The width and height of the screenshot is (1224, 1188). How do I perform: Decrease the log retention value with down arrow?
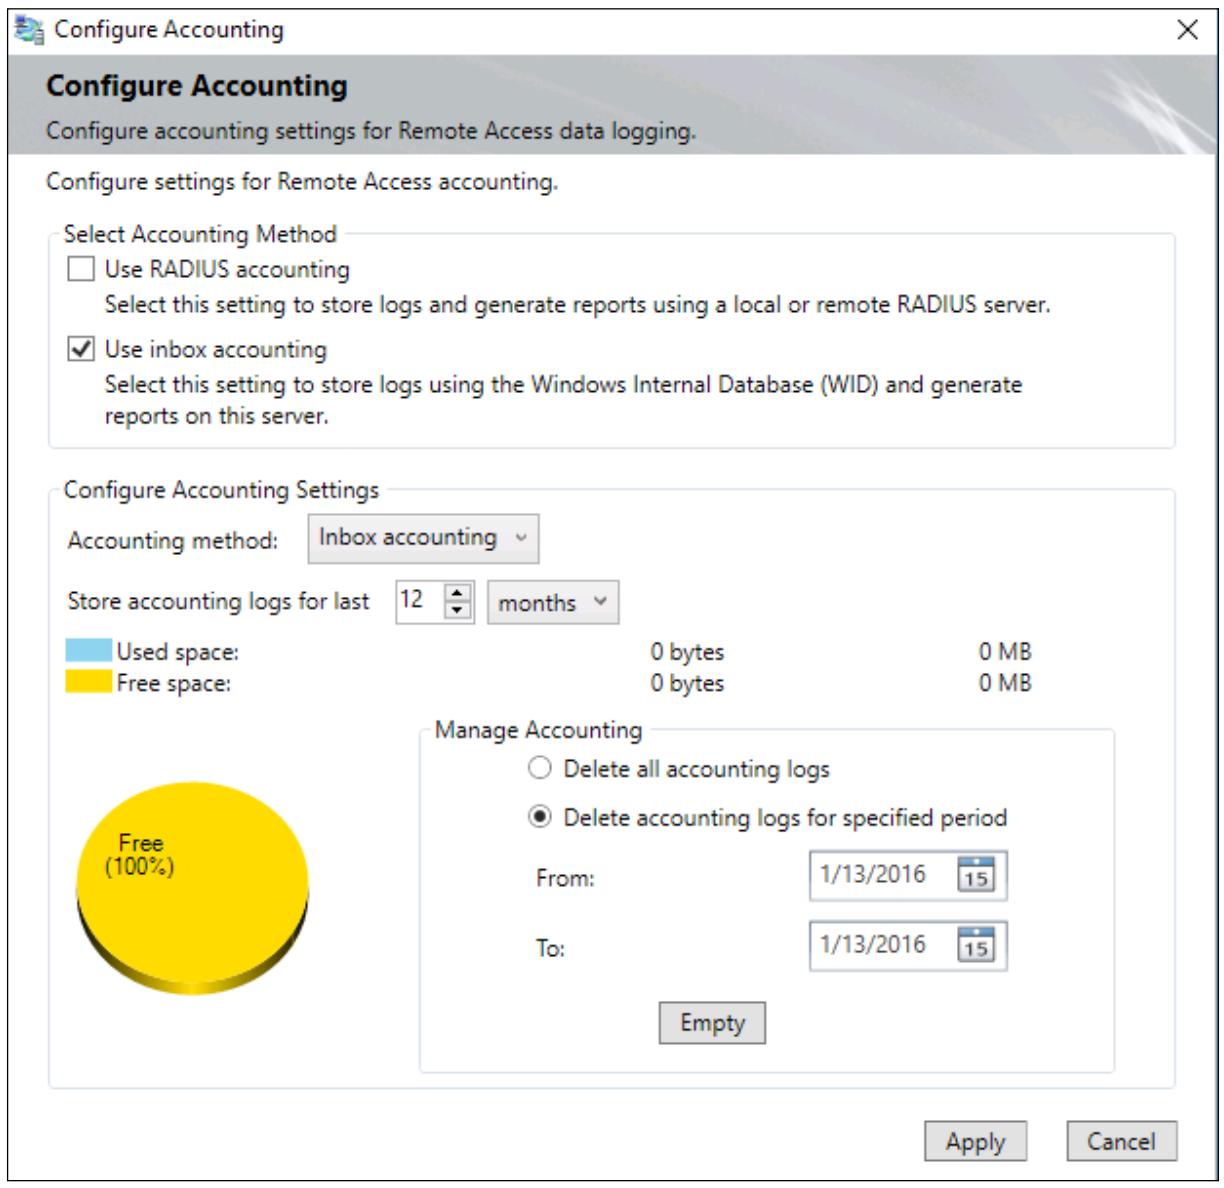pos(458,610)
